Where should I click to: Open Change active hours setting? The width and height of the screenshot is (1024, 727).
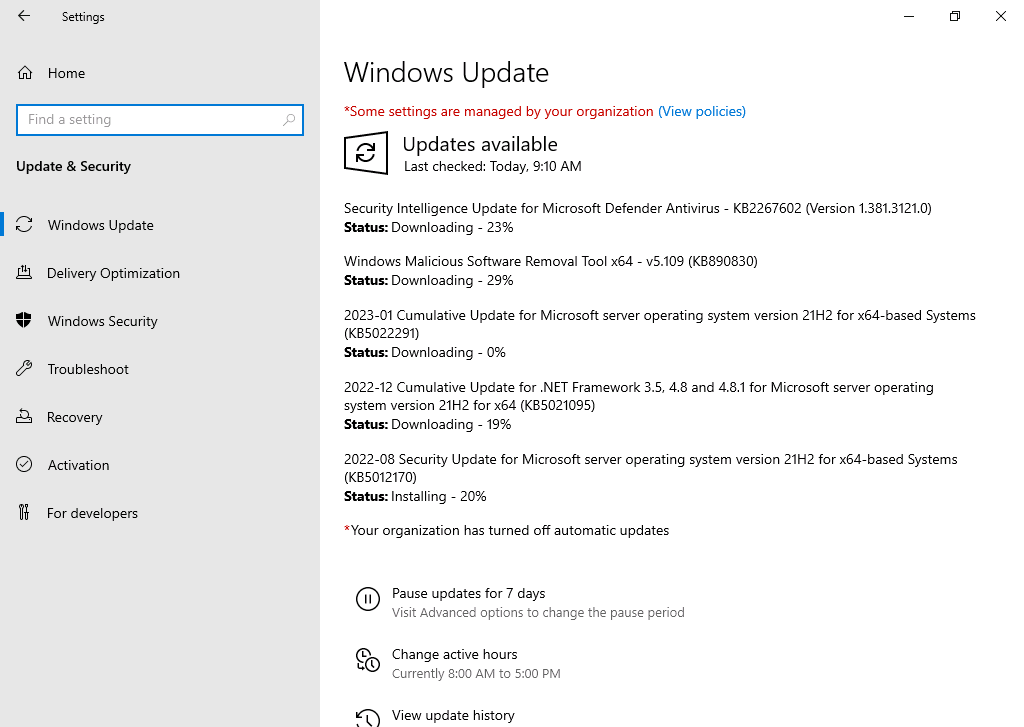coord(455,654)
